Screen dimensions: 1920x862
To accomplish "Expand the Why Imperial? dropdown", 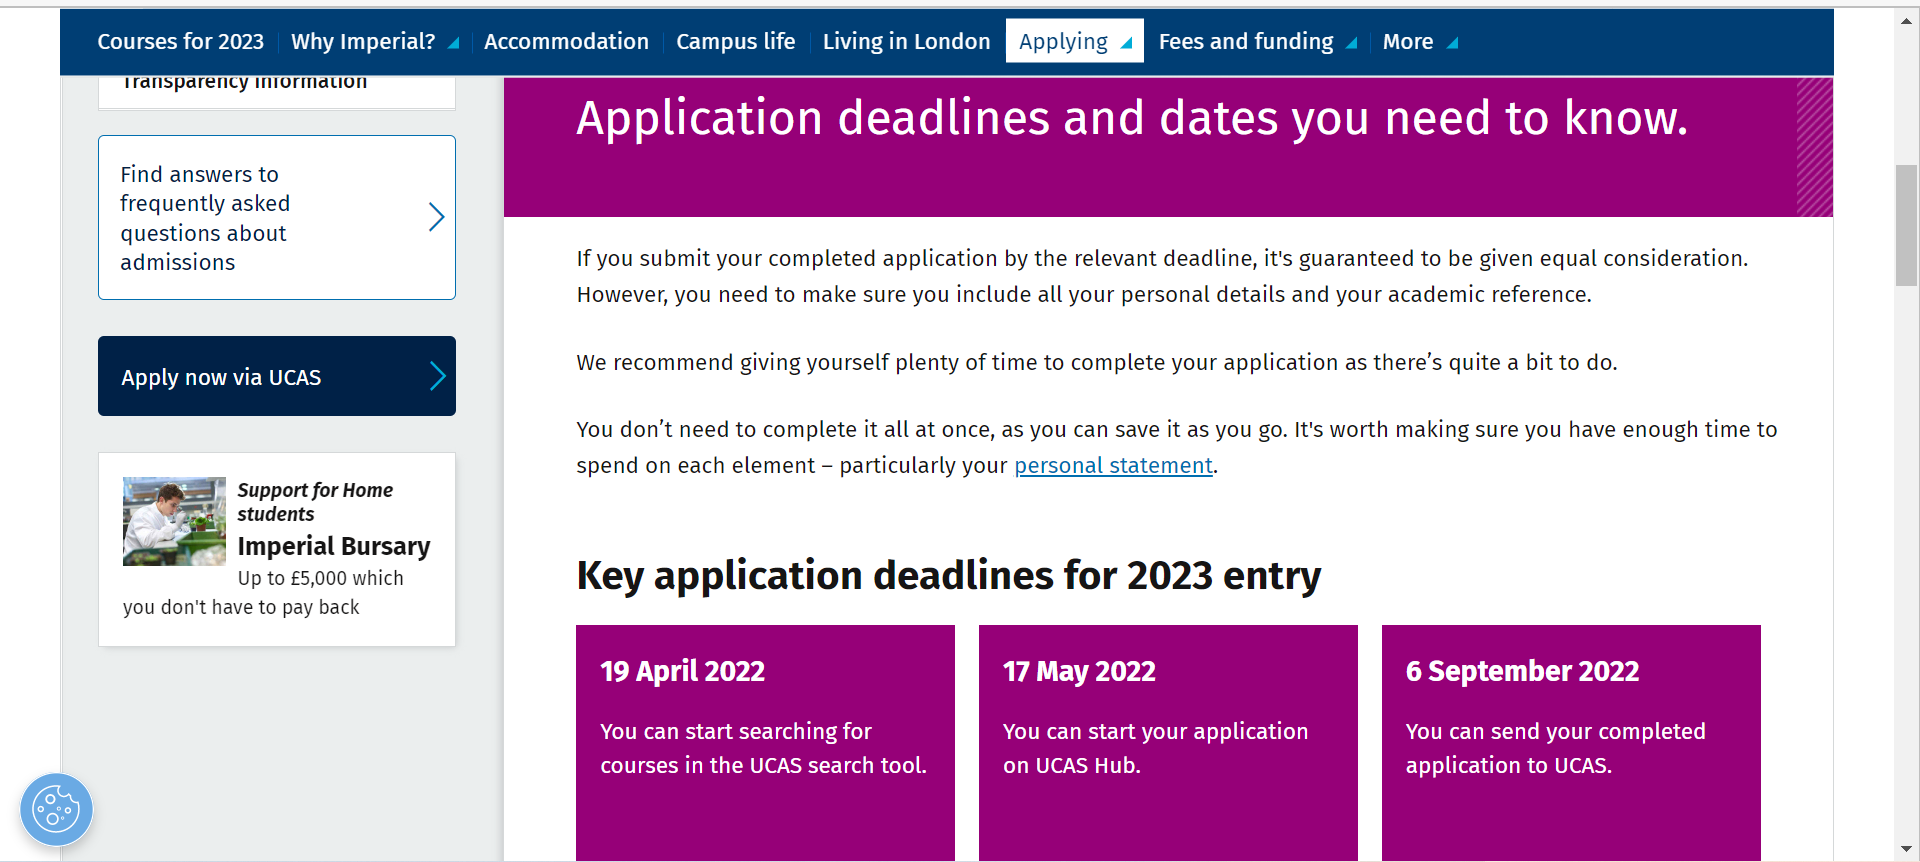I will 453,43.
